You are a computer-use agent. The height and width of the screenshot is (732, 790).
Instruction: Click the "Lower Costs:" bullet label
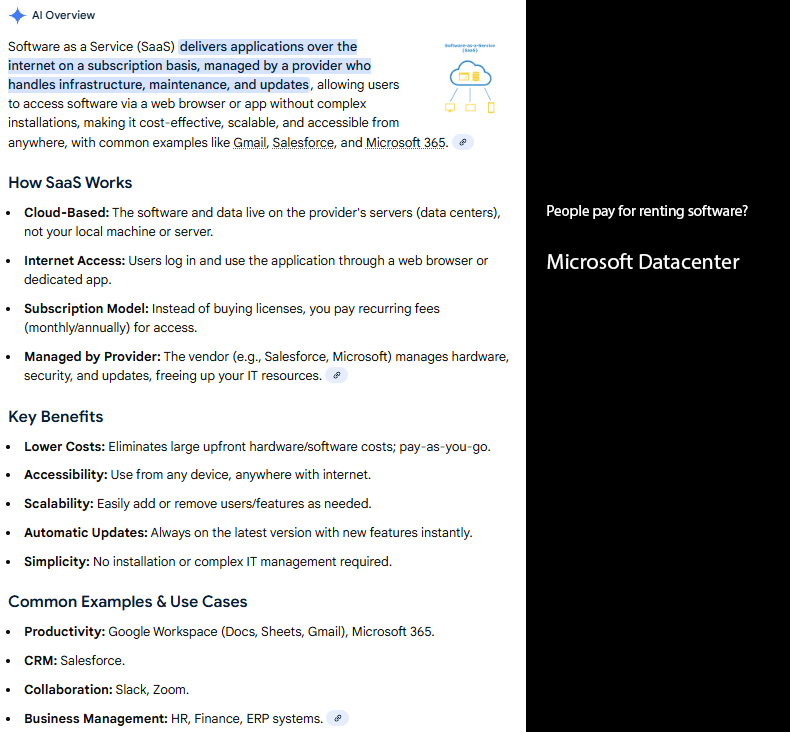64,446
